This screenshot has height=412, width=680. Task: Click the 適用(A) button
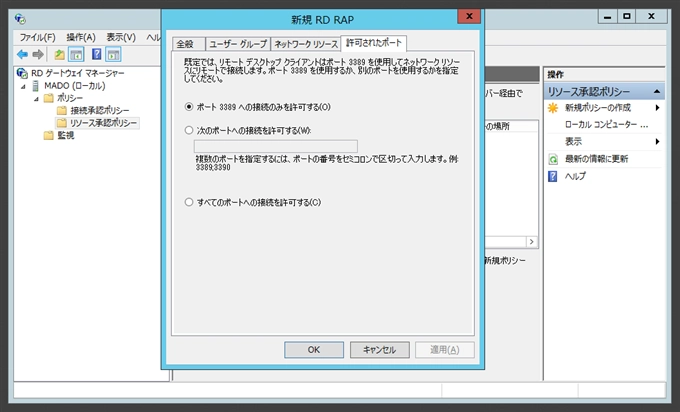coord(445,350)
